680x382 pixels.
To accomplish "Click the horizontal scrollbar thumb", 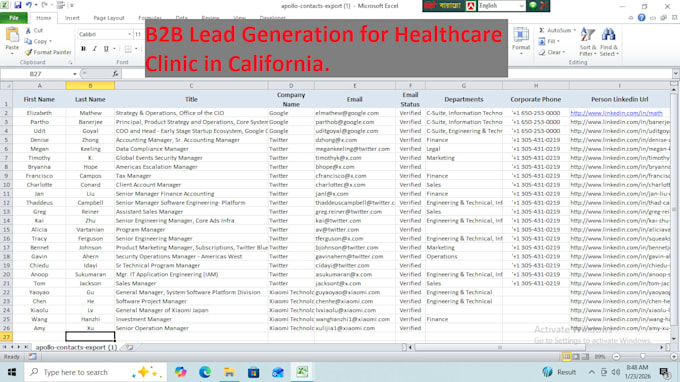I will (x=500, y=347).
